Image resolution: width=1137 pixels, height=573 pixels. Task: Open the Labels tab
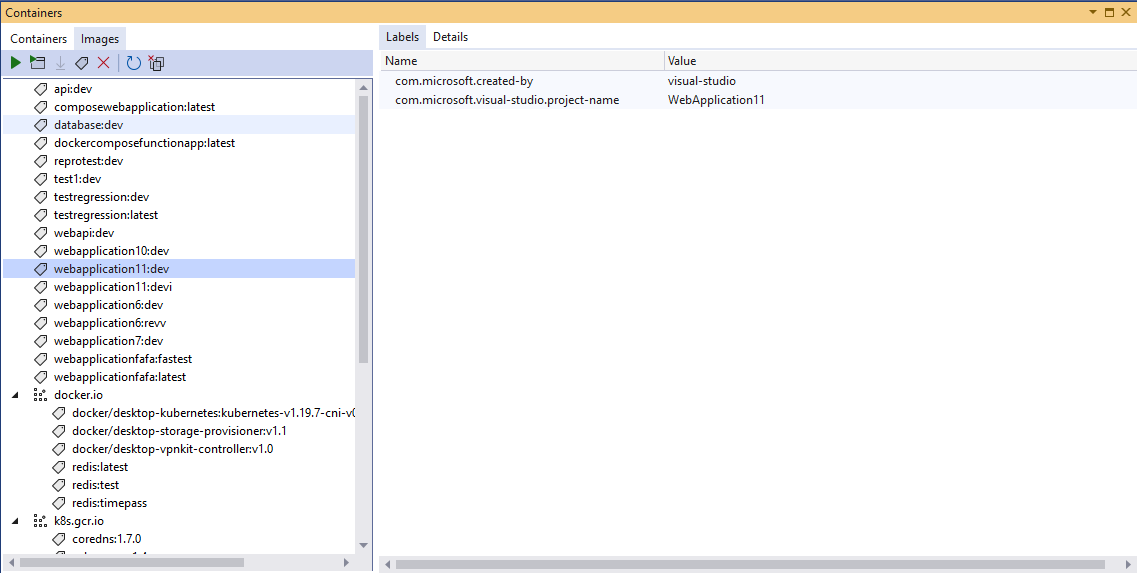point(402,37)
